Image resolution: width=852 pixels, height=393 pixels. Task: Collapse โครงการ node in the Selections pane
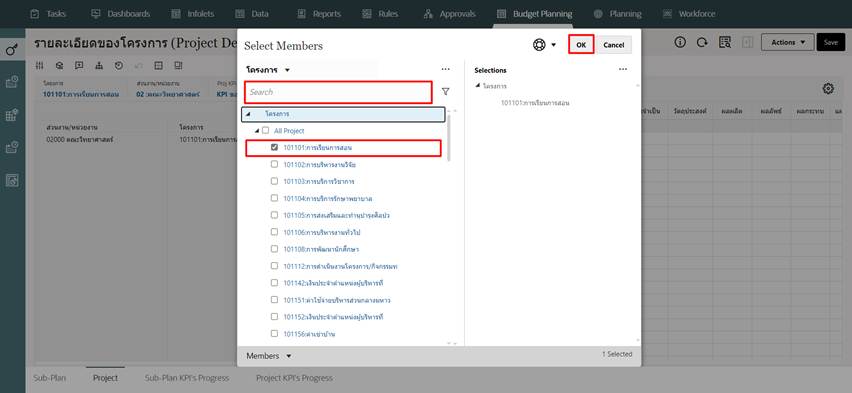[478, 86]
